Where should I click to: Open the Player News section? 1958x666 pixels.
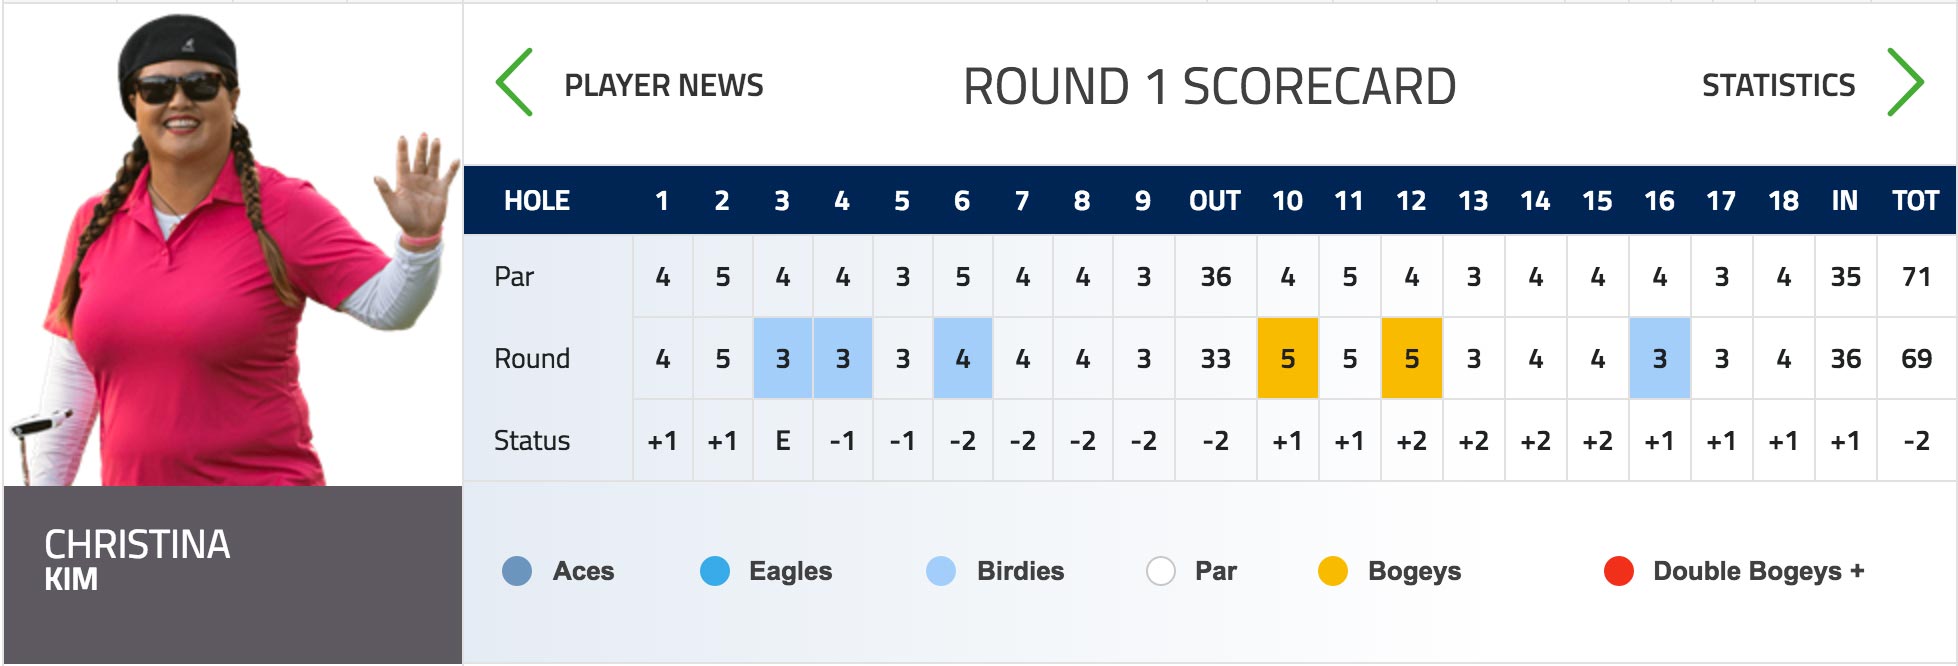[x=663, y=86]
